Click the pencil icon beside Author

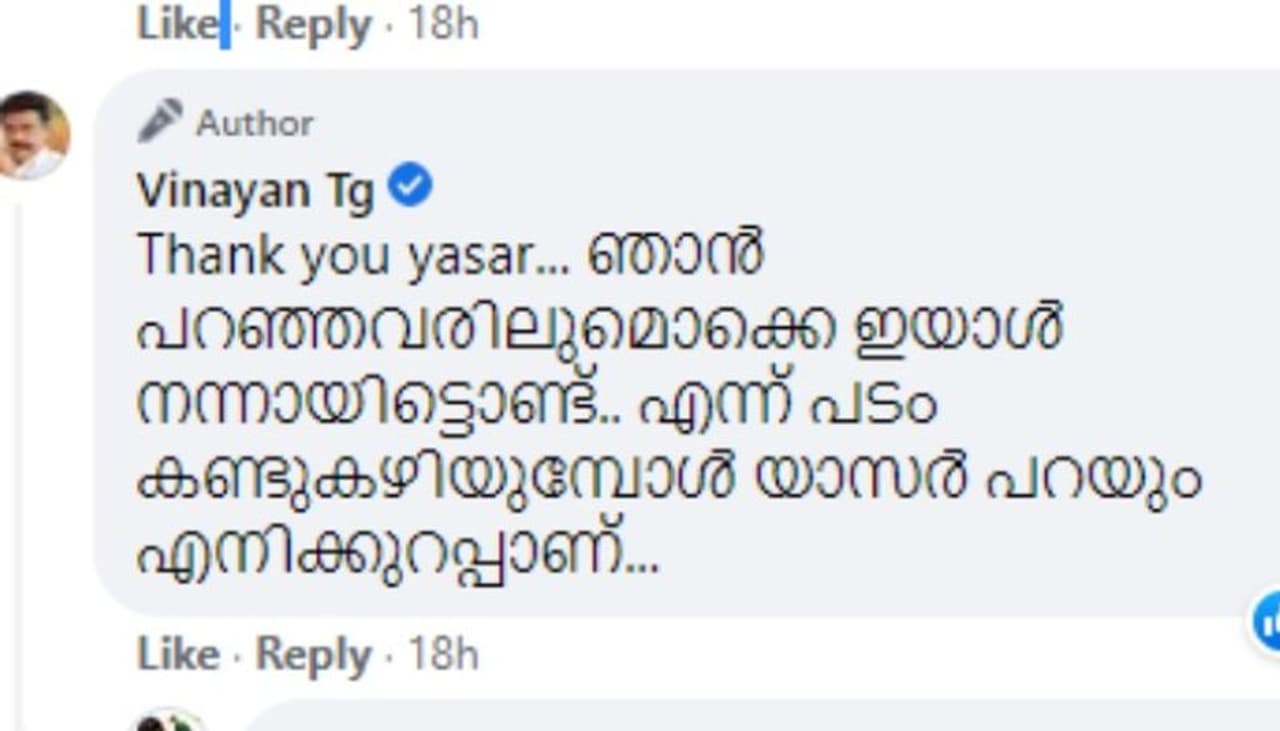pos(160,121)
